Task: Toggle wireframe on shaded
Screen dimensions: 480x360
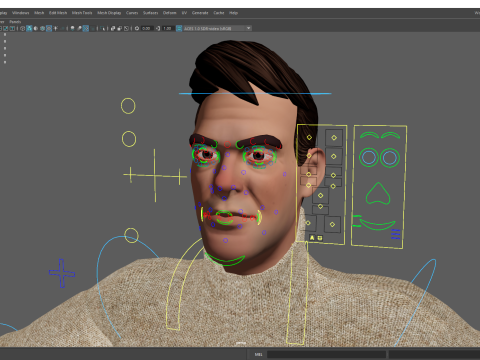Action: coord(42,28)
